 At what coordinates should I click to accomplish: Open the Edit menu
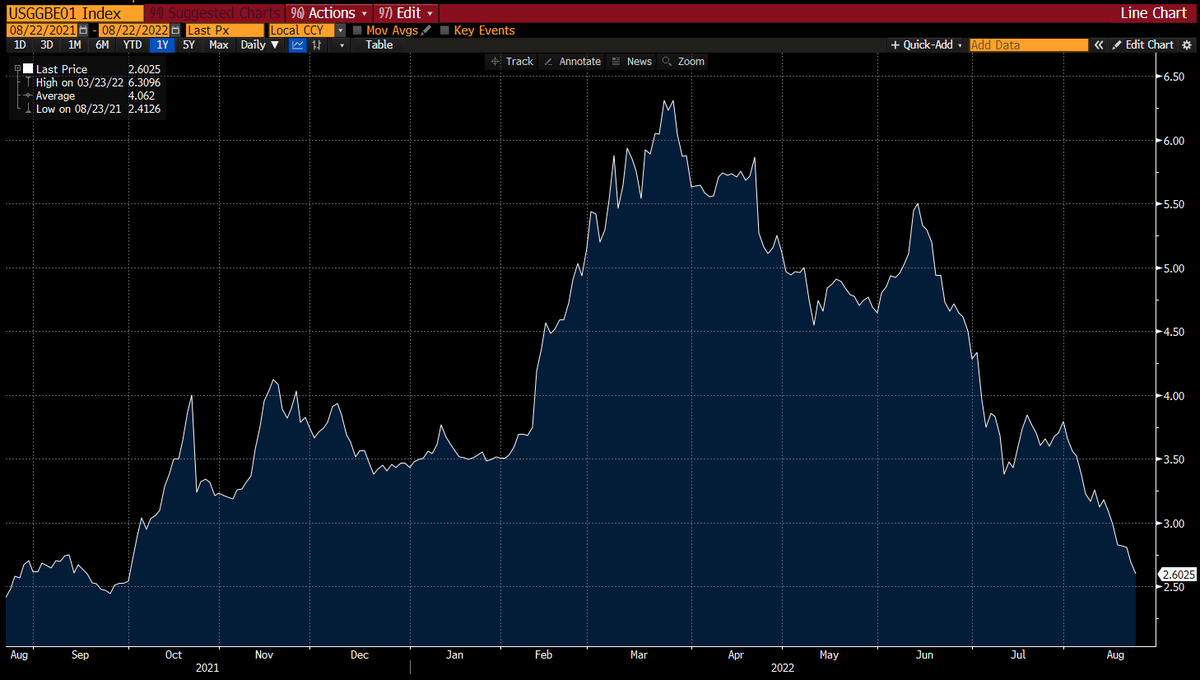pos(406,13)
